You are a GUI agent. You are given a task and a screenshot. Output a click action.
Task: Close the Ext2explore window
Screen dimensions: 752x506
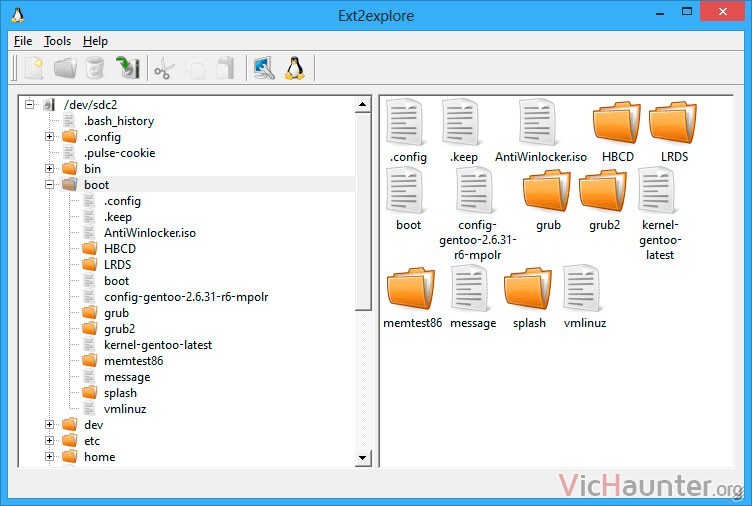[x=723, y=12]
